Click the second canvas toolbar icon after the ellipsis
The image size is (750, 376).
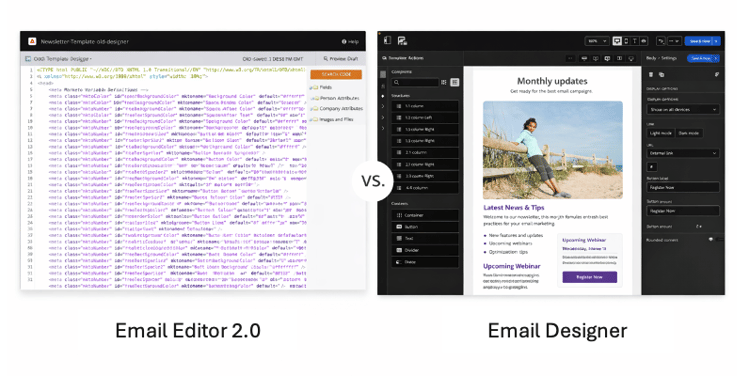point(596,58)
